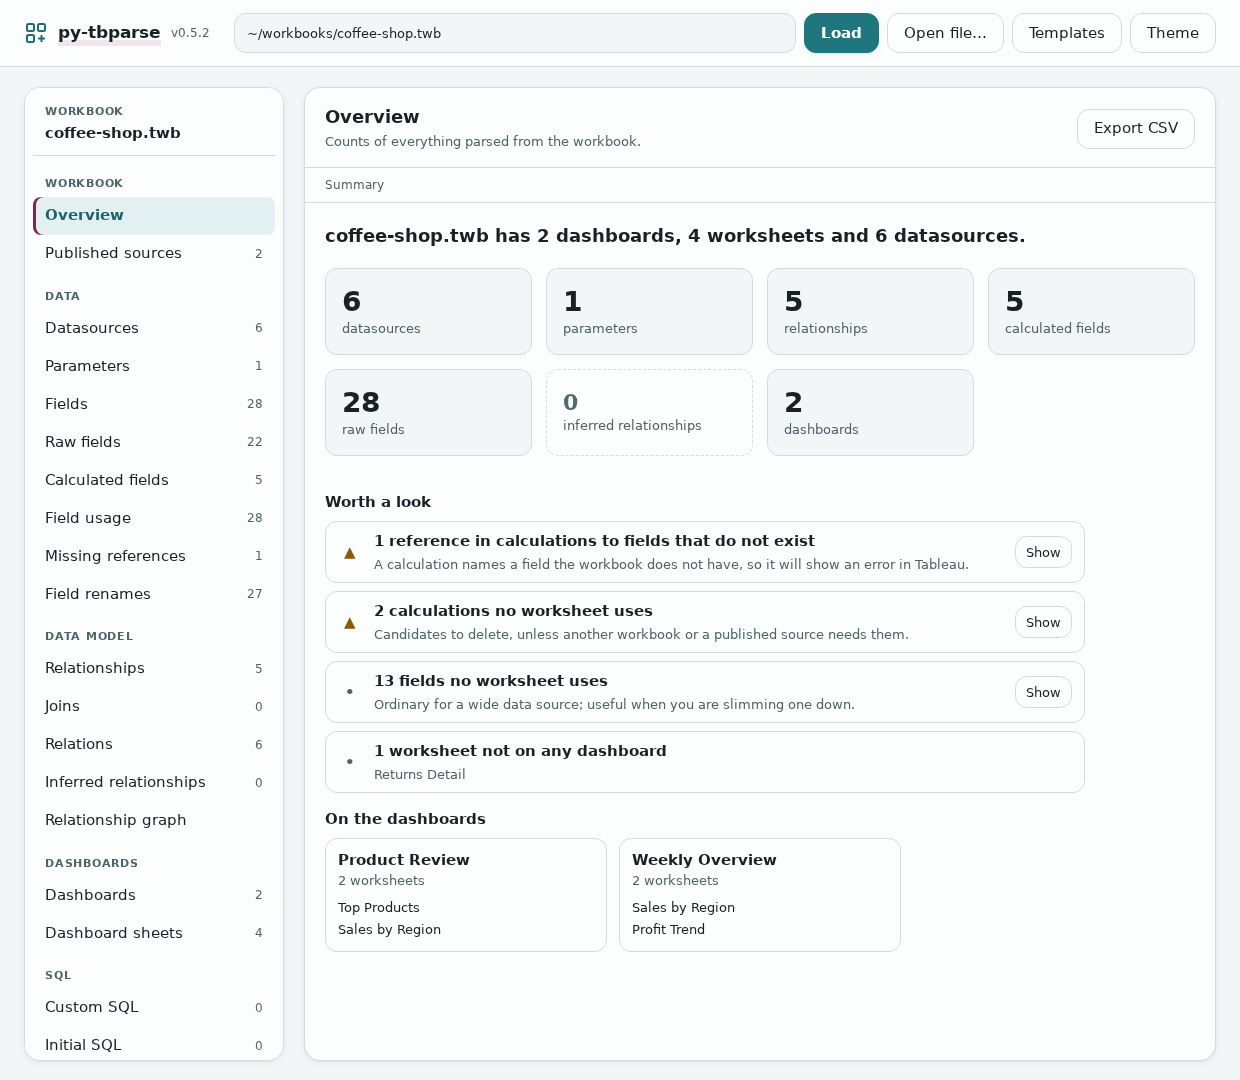The image size is (1240, 1080).
Task: Click the 6 datasources stat card
Action: 428,311
